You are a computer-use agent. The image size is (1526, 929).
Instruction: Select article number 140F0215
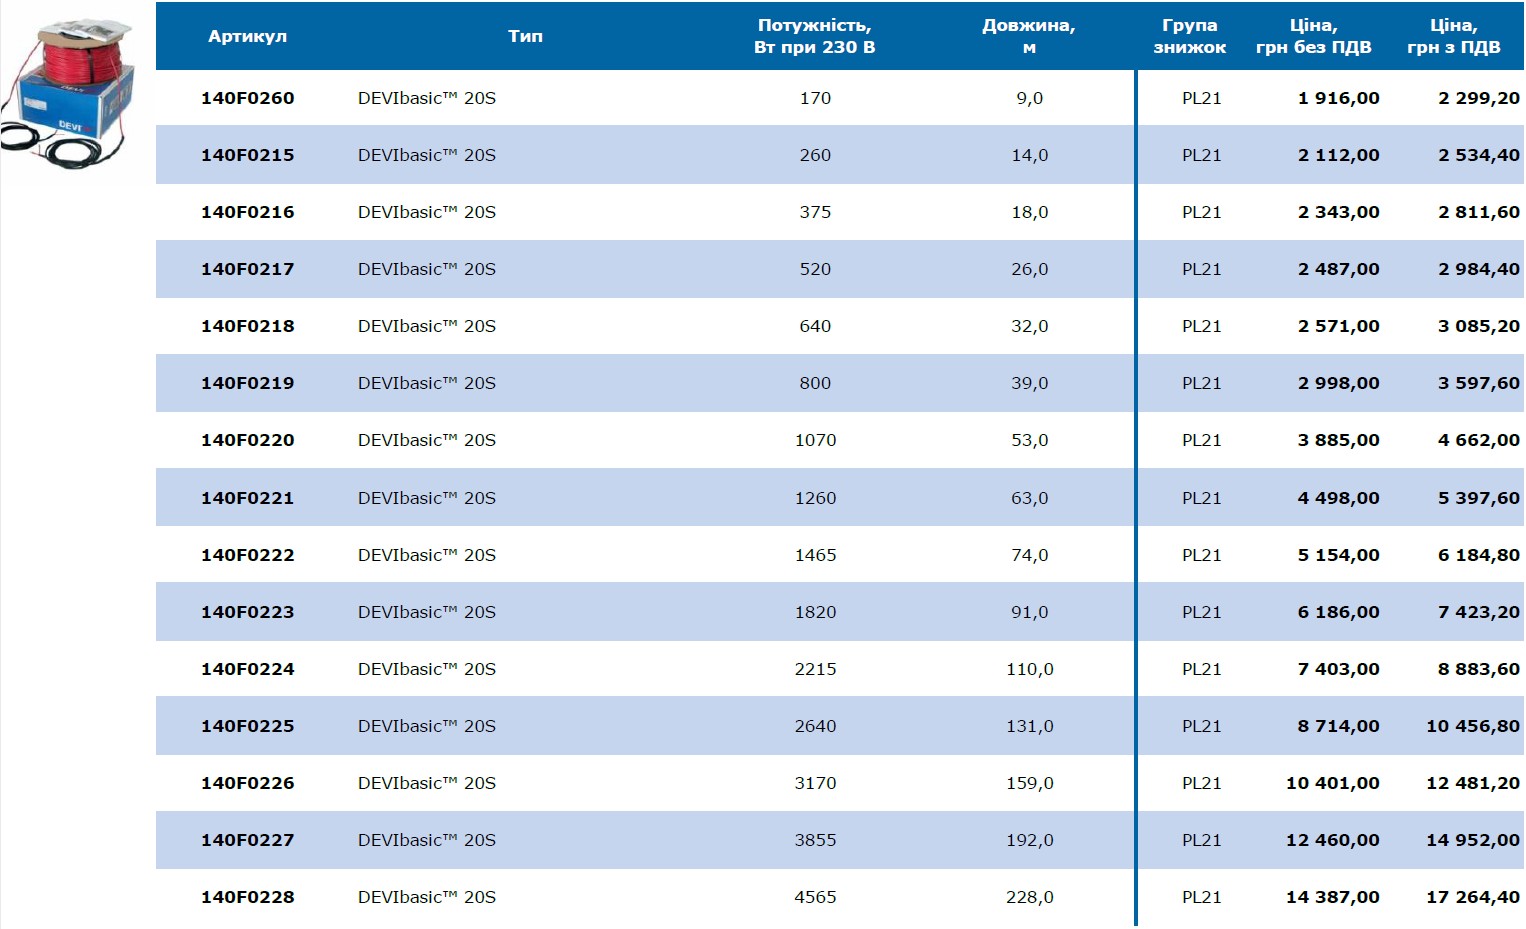pyautogui.click(x=248, y=155)
